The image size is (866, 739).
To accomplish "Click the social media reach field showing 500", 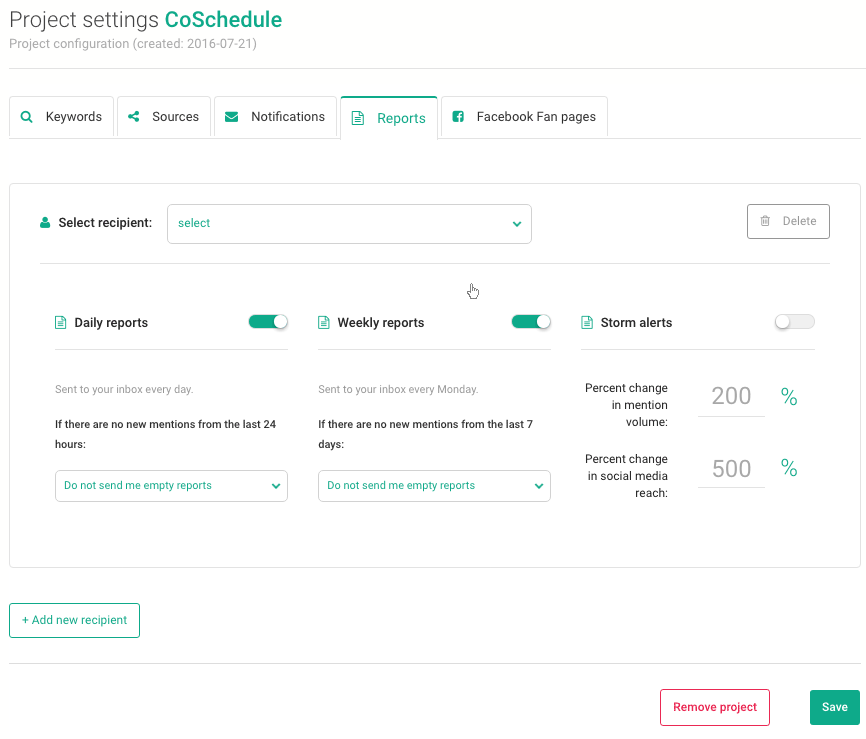I will point(731,469).
